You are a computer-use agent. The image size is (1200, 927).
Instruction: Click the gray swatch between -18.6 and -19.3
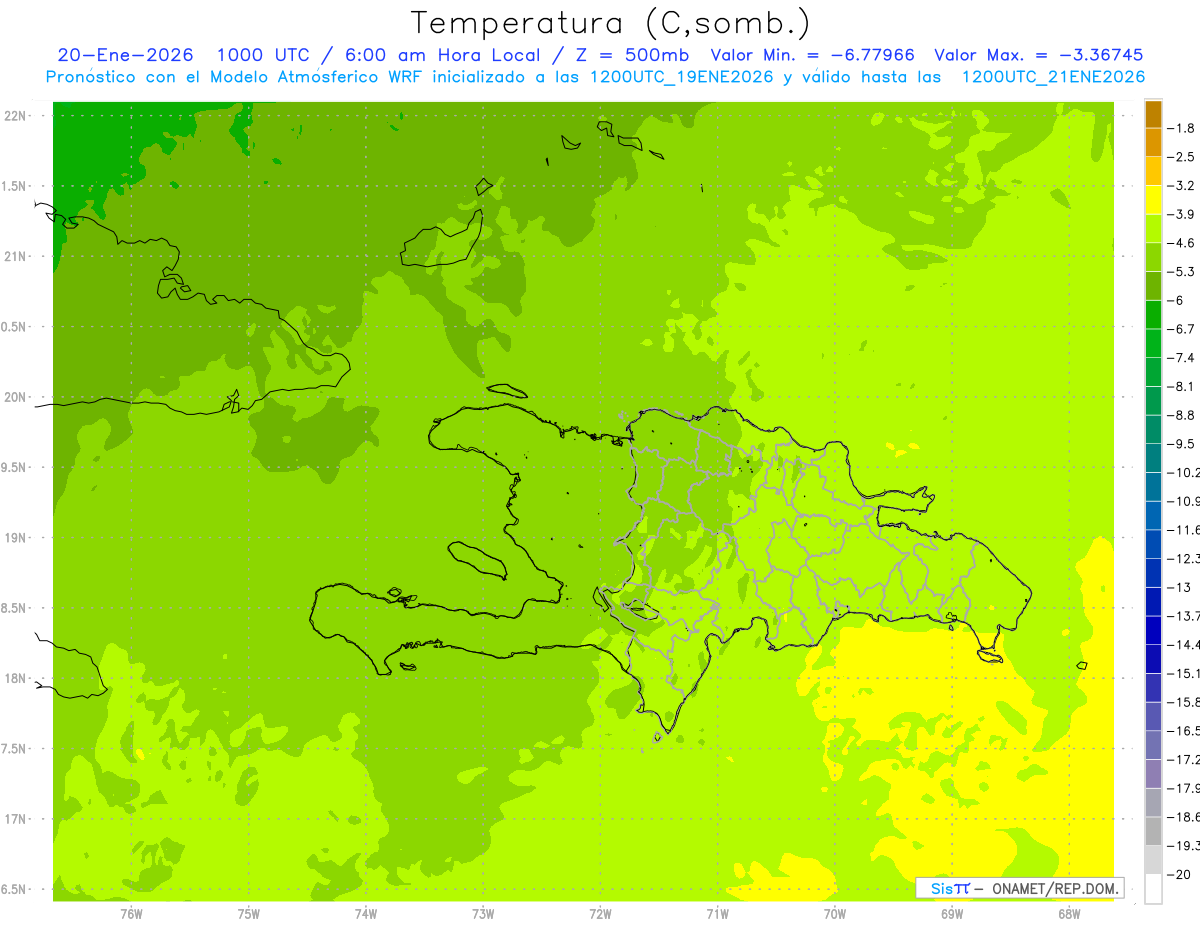click(x=1153, y=831)
